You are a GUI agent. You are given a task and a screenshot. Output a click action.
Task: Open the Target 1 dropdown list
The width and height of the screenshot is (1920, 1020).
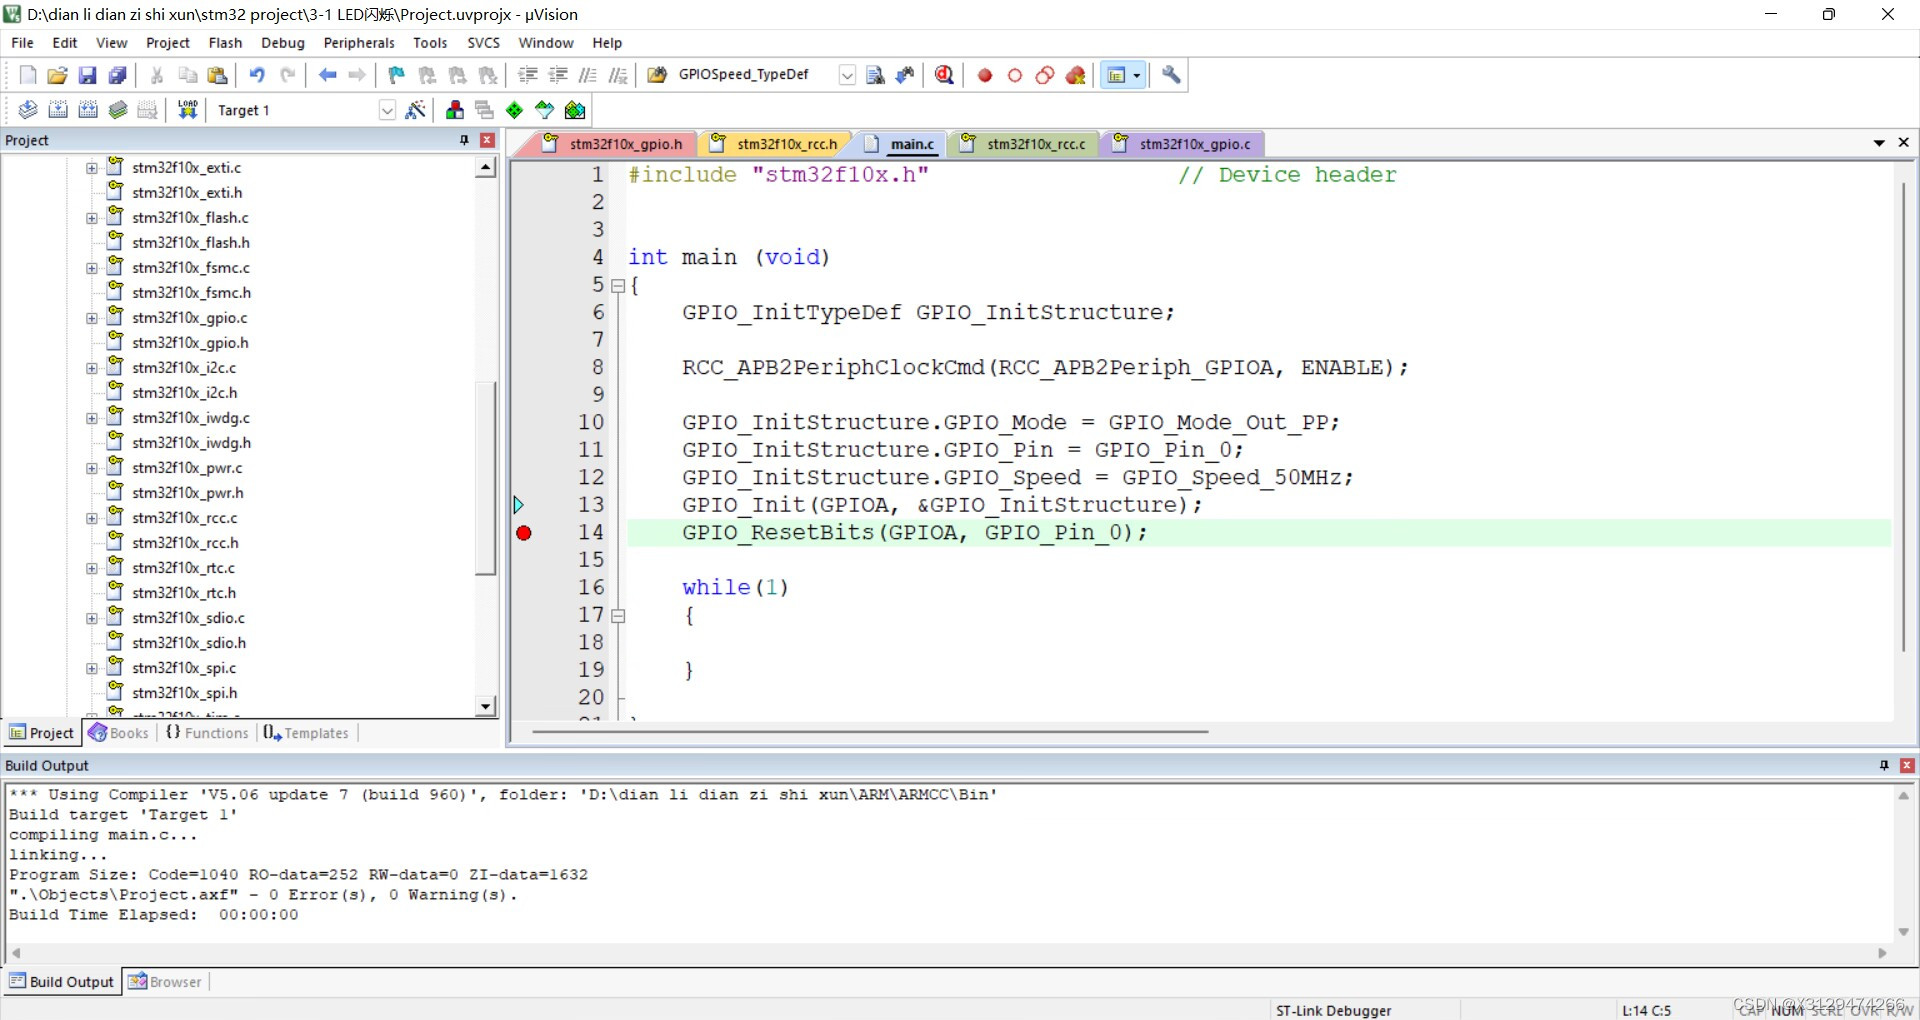pos(388,110)
